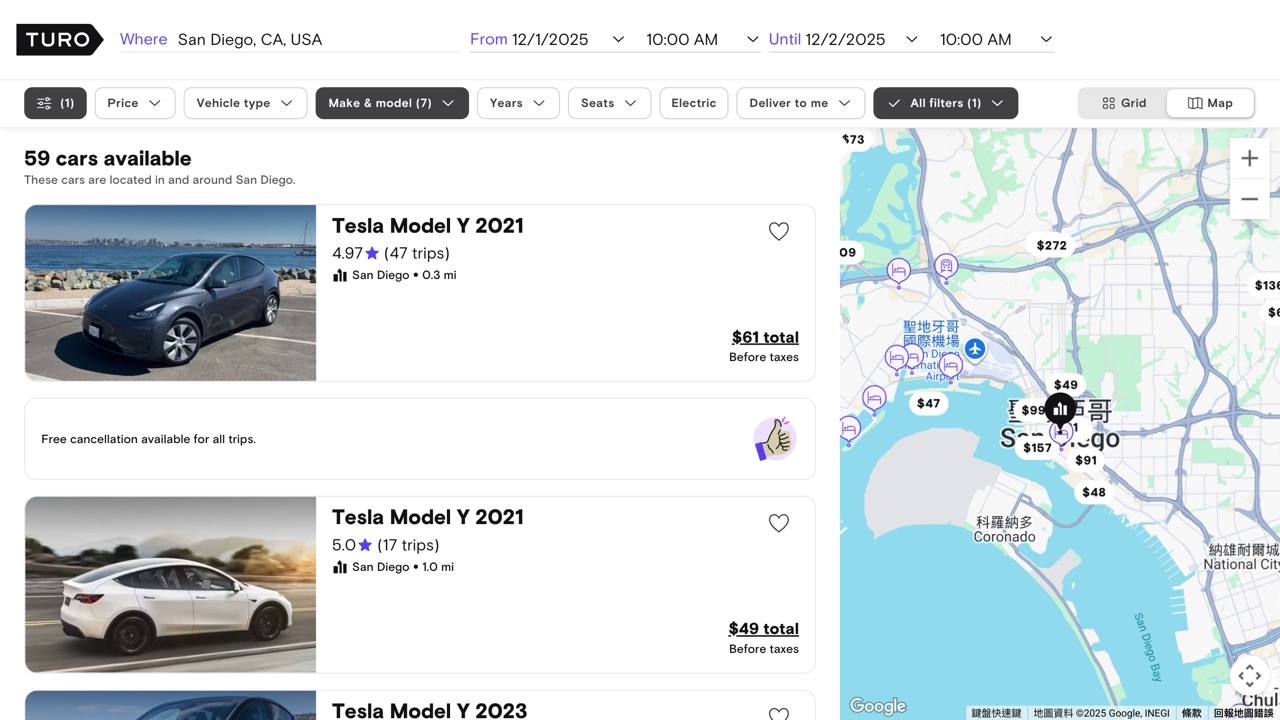This screenshot has width=1280, height=720.
Task: Save the $49 Tesla Model Y to favorites
Action: pos(779,523)
